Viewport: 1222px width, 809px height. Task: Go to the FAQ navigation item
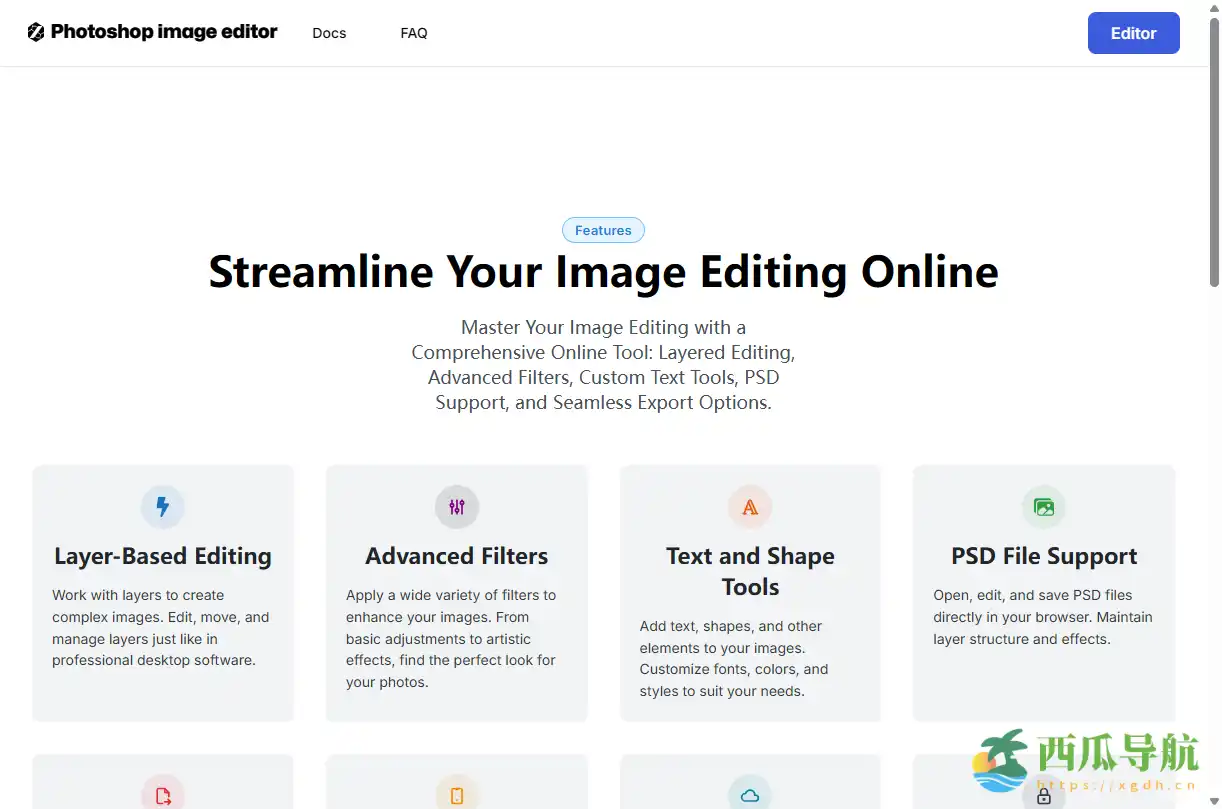point(414,33)
